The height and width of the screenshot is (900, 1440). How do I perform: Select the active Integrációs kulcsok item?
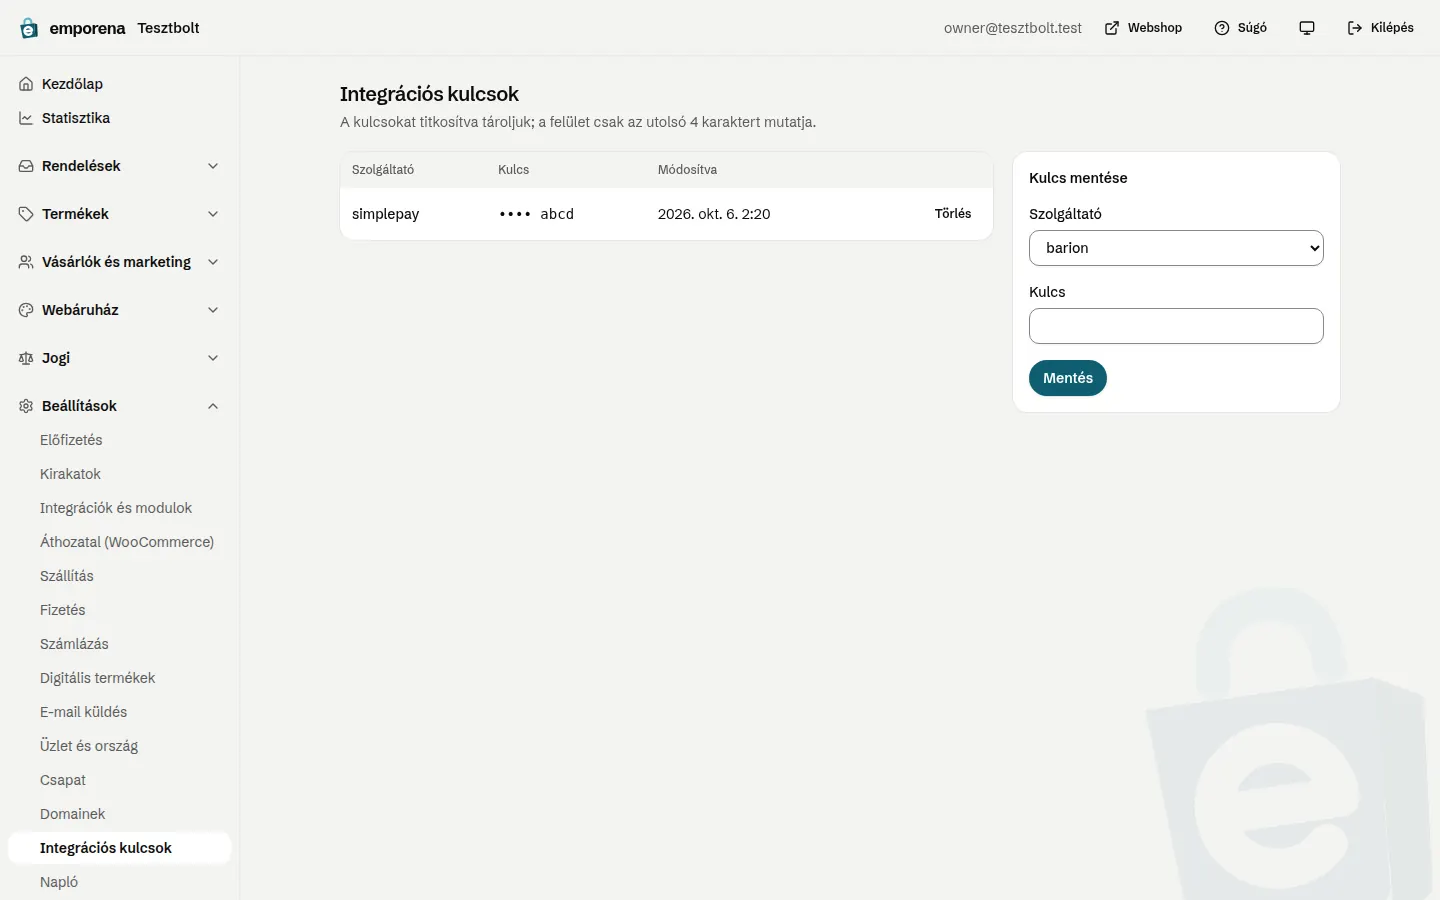tap(119, 848)
